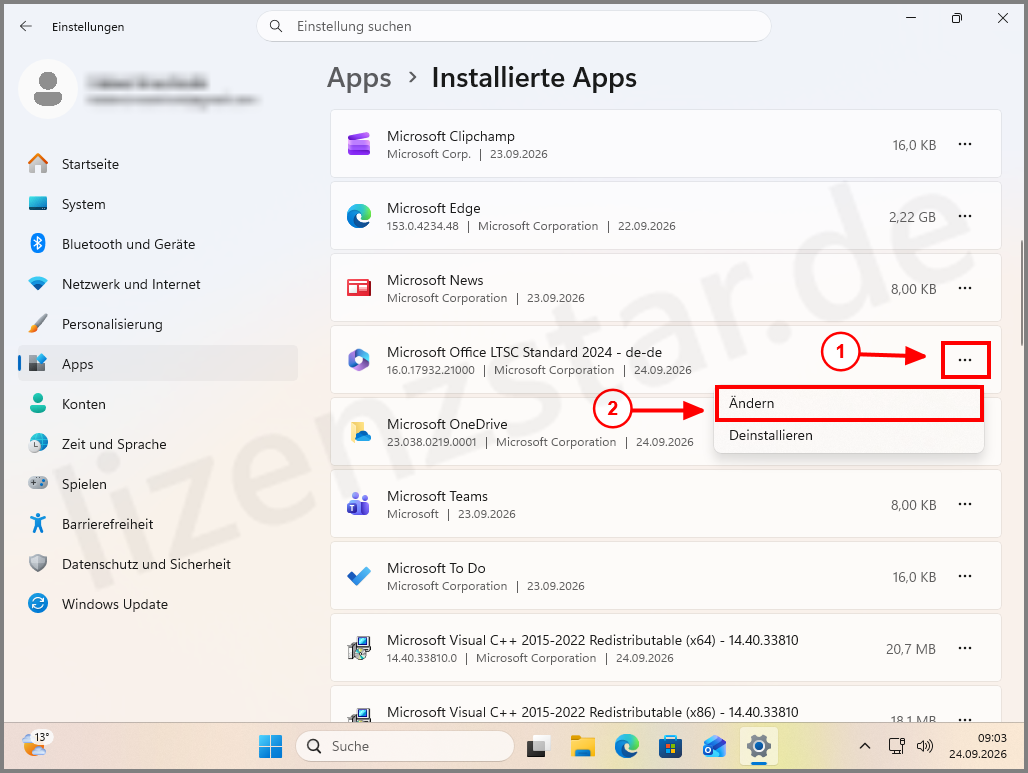Click the Microsoft OneDrive app icon
This screenshot has width=1028, height=773.
click(x=360, y=432)
